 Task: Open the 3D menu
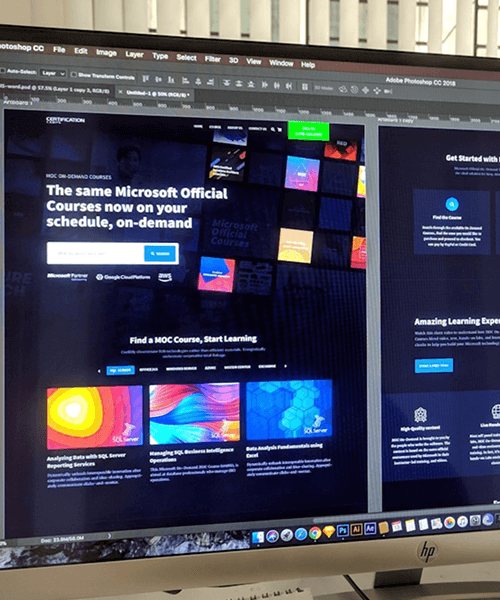(x=233, y=60)
